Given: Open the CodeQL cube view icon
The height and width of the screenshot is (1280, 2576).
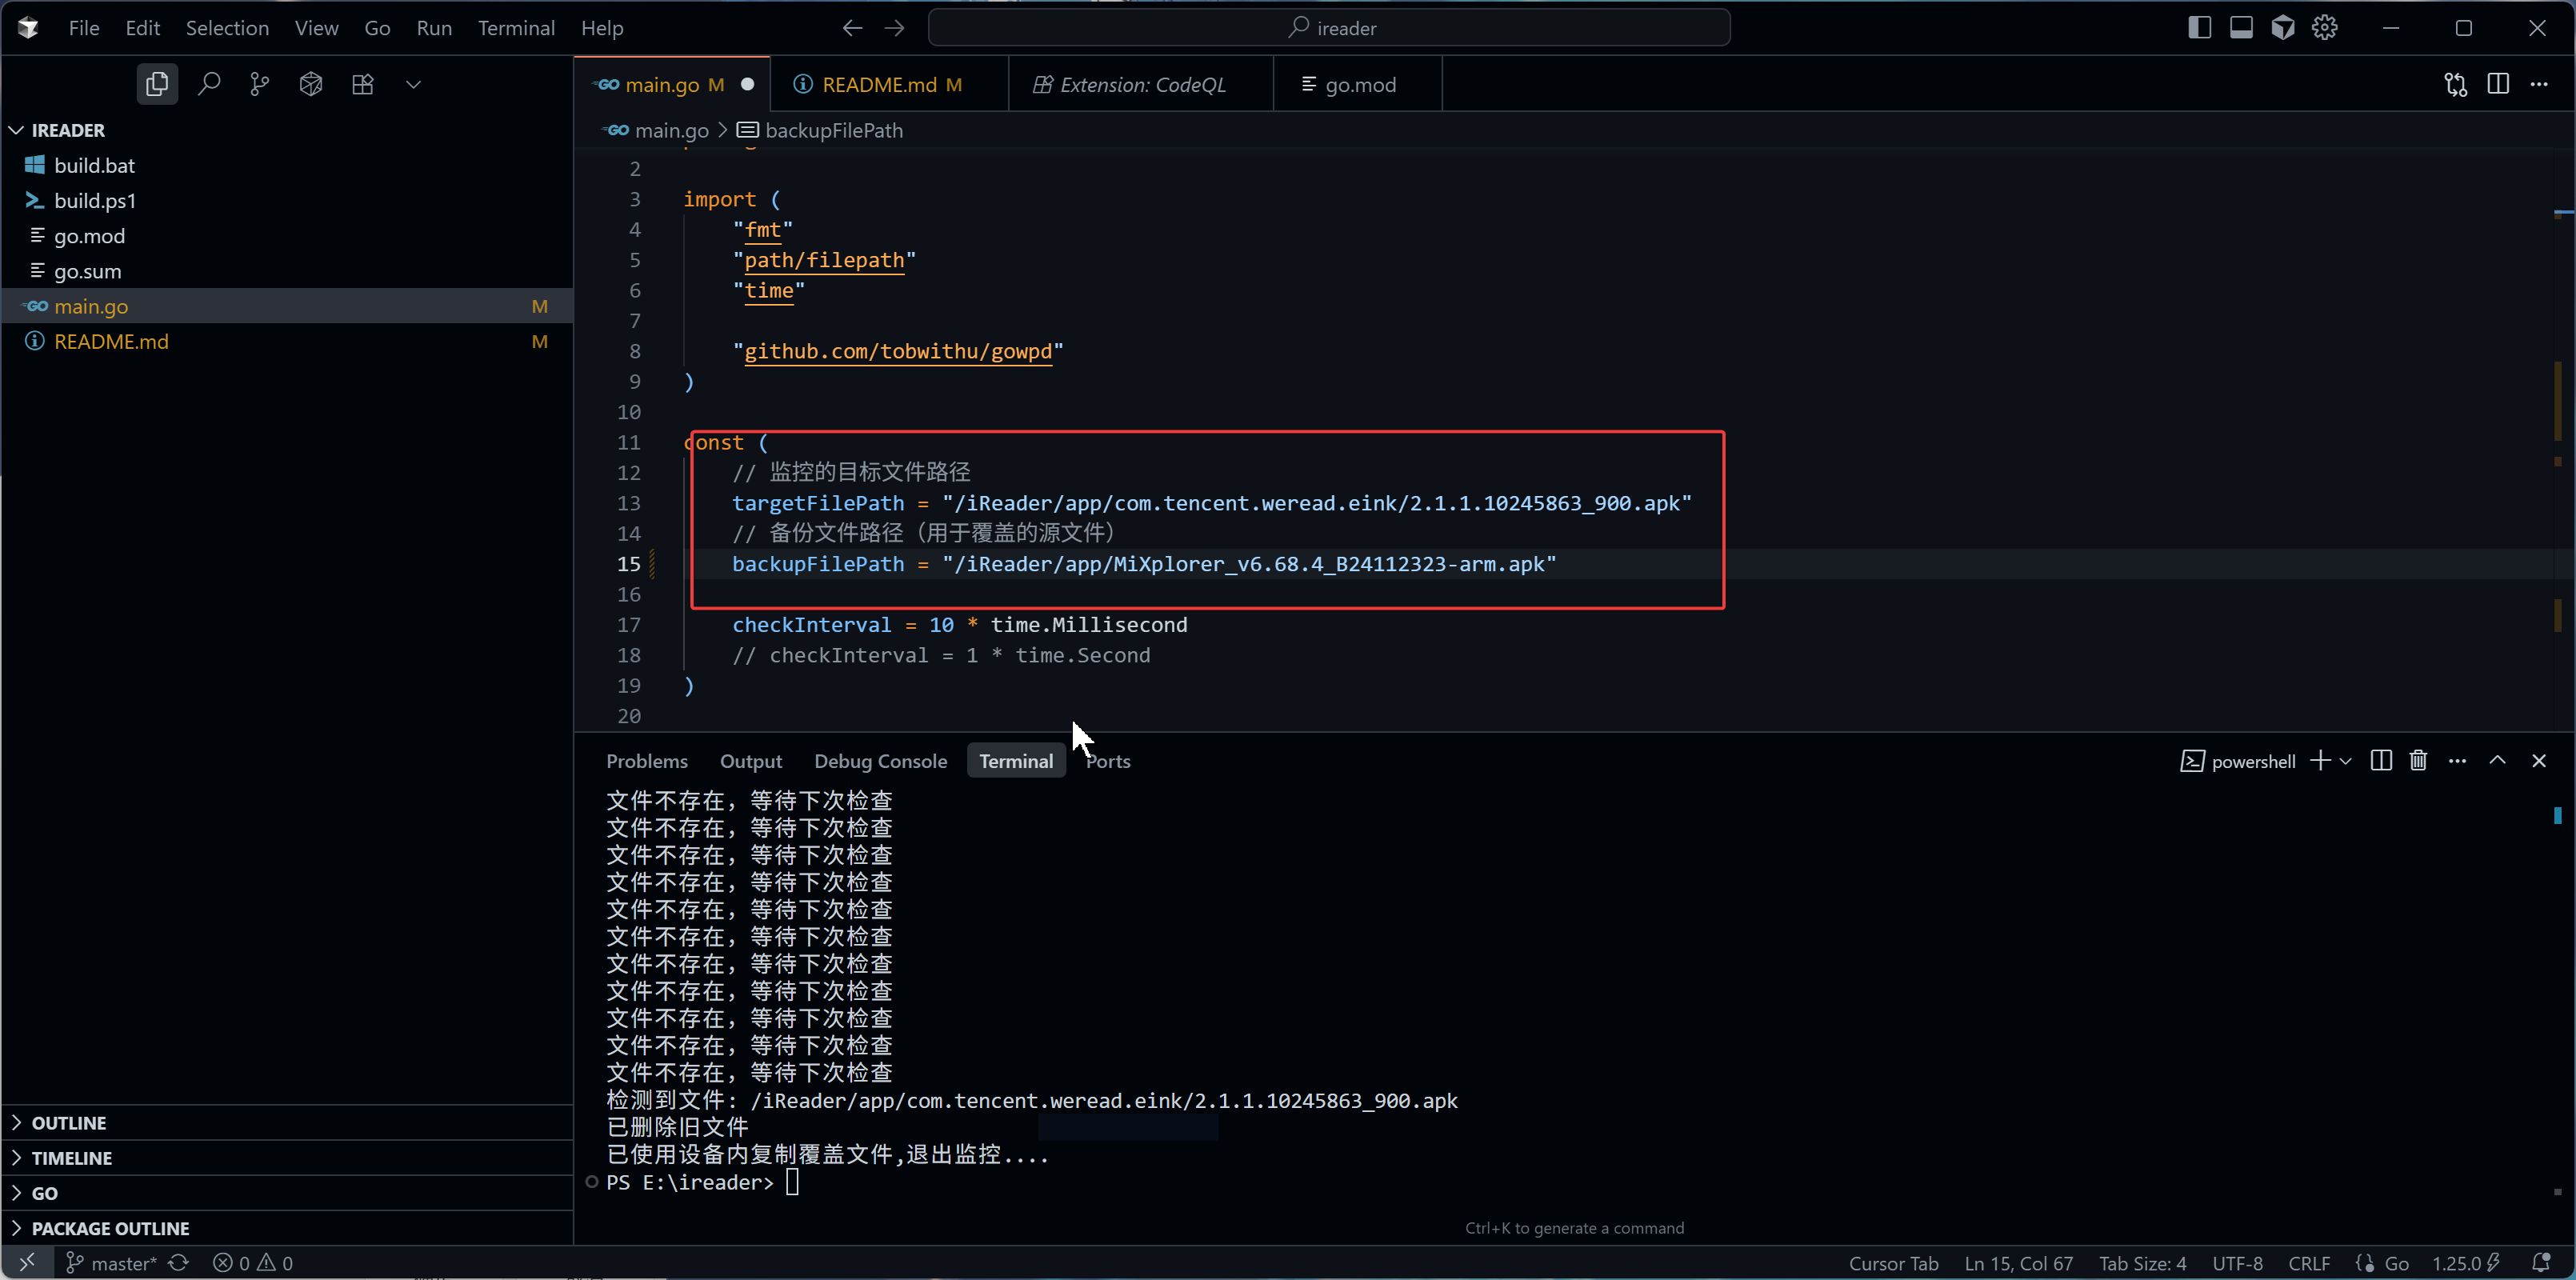Looking at the screenshot, I should pos(311,84).
